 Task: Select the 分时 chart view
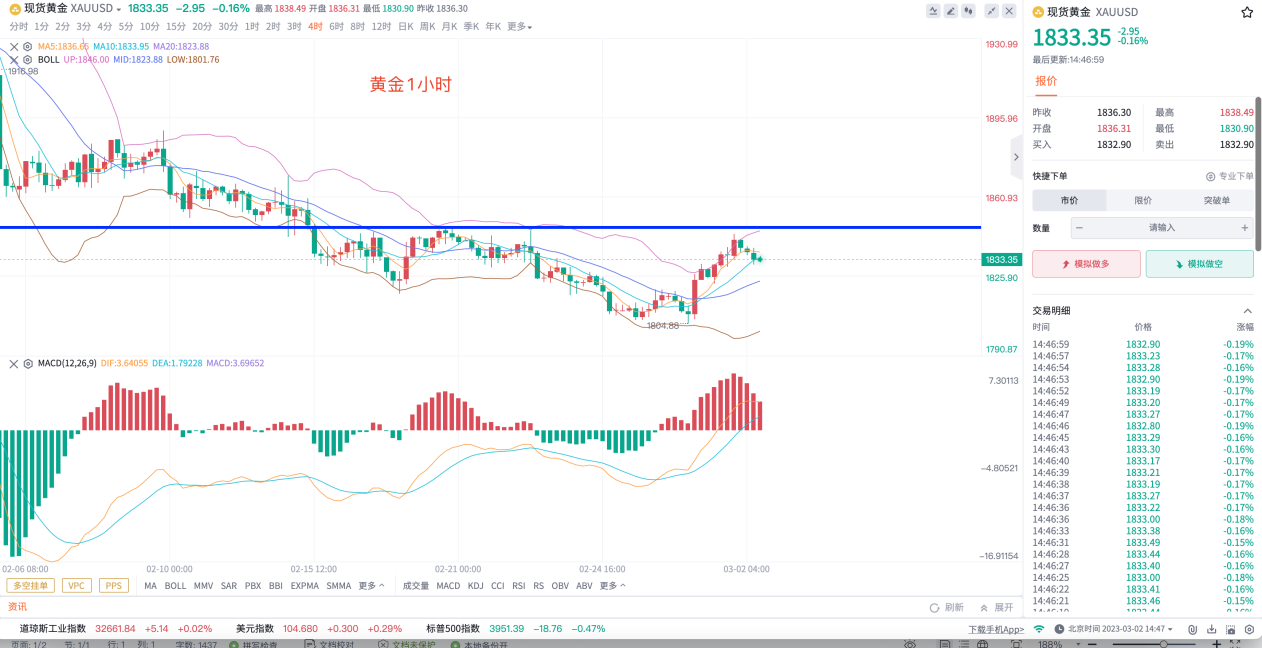[x=18, y=26]
